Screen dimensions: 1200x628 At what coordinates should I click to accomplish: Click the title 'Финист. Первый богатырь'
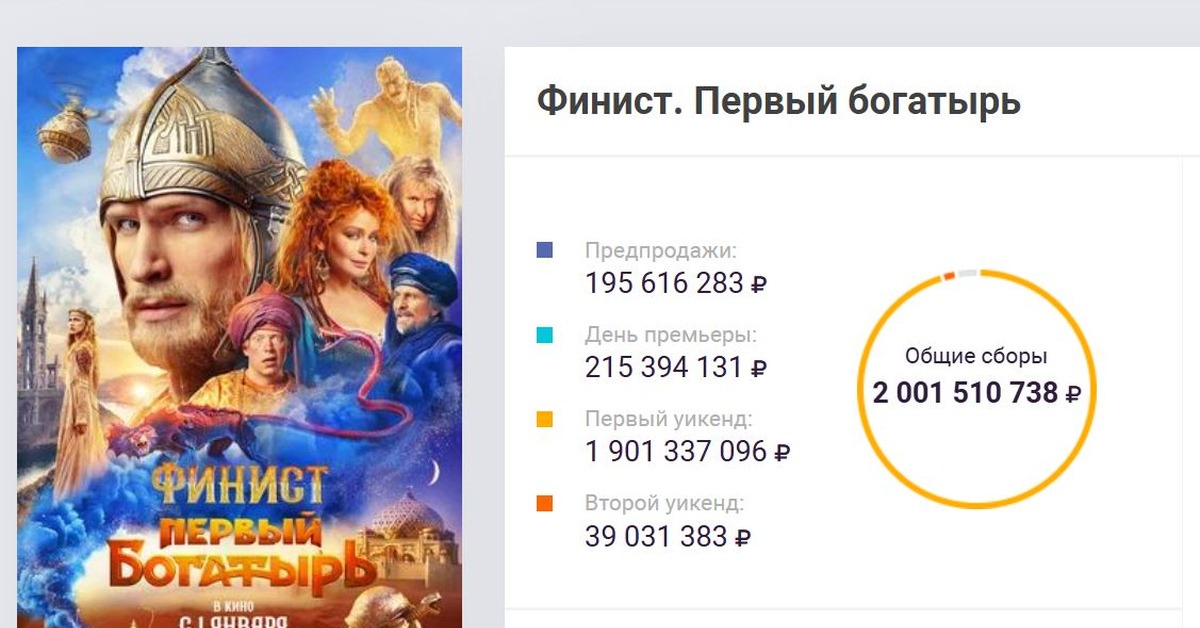(778, 102)
